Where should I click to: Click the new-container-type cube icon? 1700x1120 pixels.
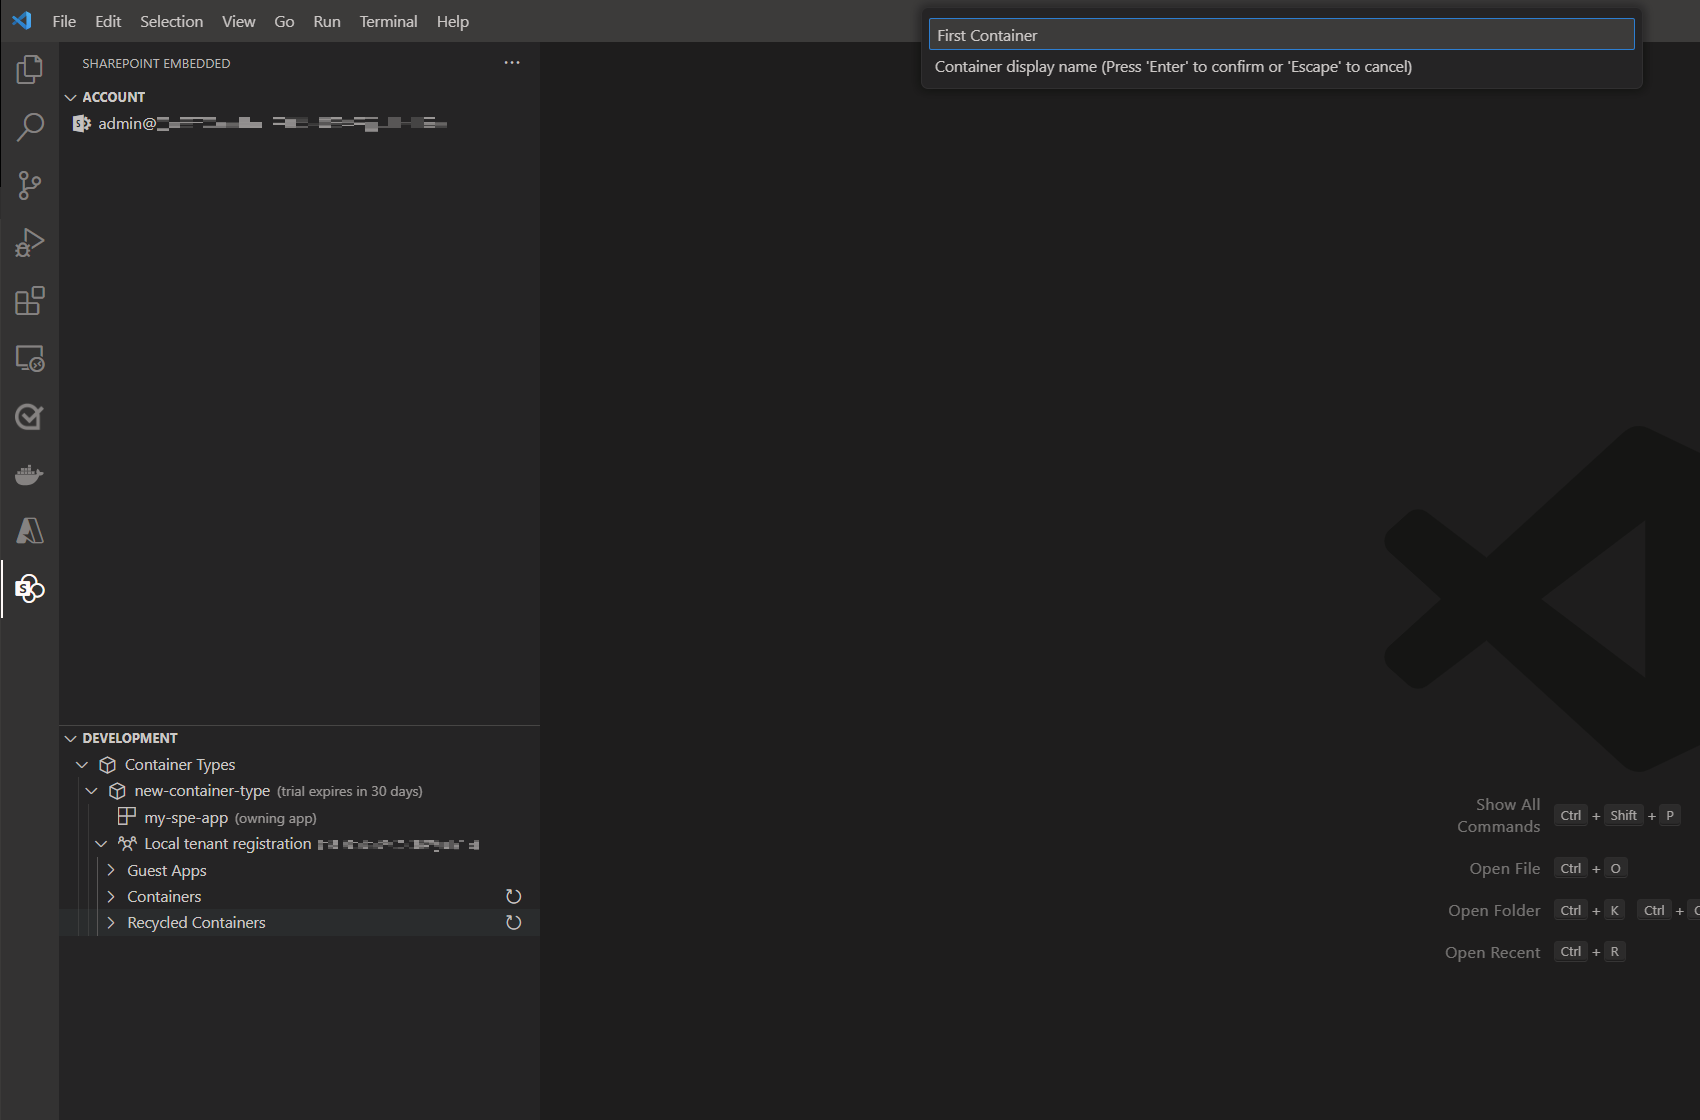(x=117, y=791)
